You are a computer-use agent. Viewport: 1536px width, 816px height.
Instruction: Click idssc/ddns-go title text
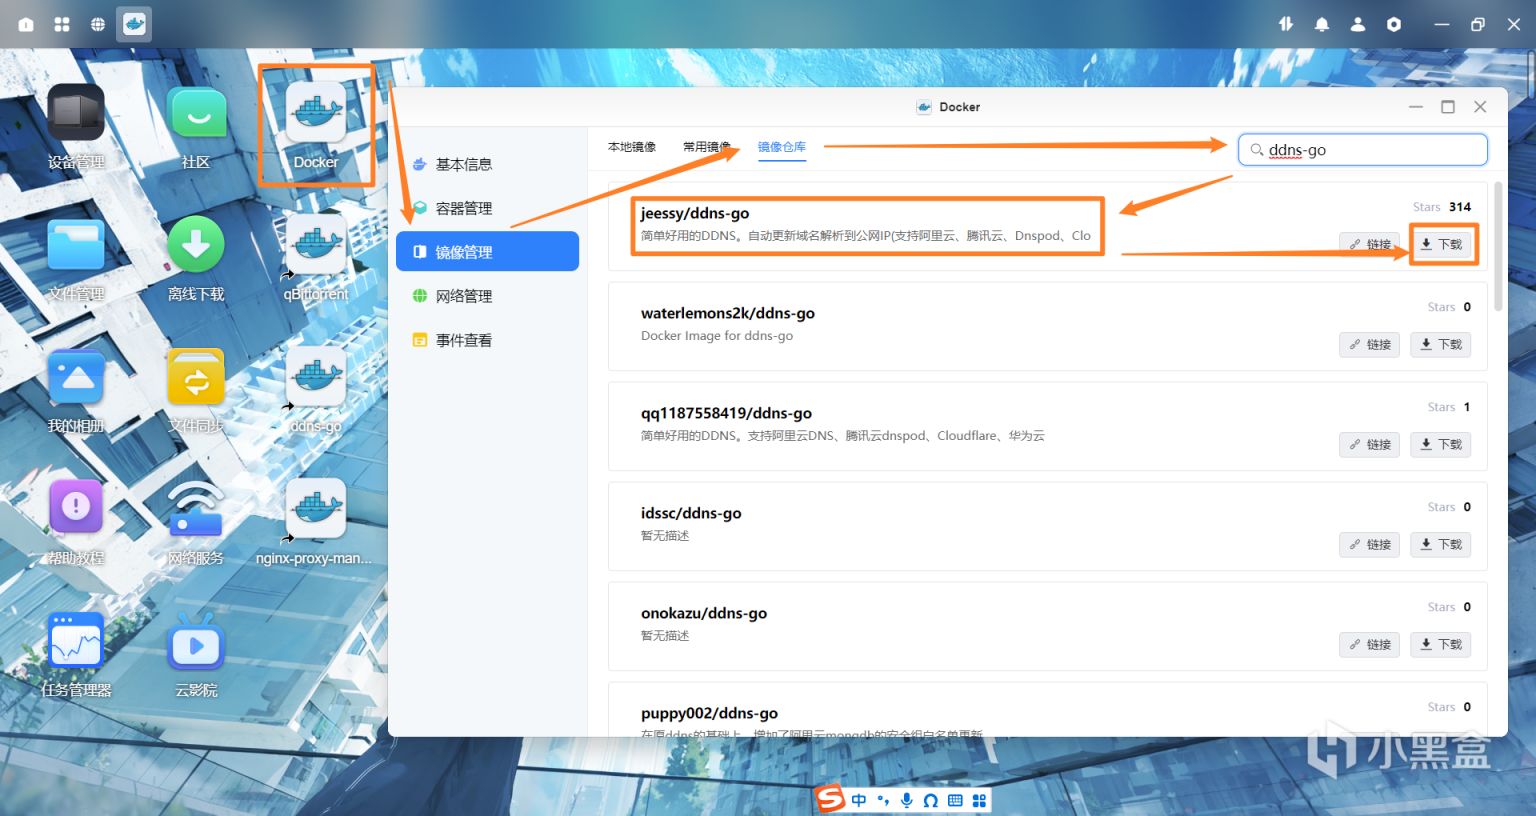(x=691, y=513)
